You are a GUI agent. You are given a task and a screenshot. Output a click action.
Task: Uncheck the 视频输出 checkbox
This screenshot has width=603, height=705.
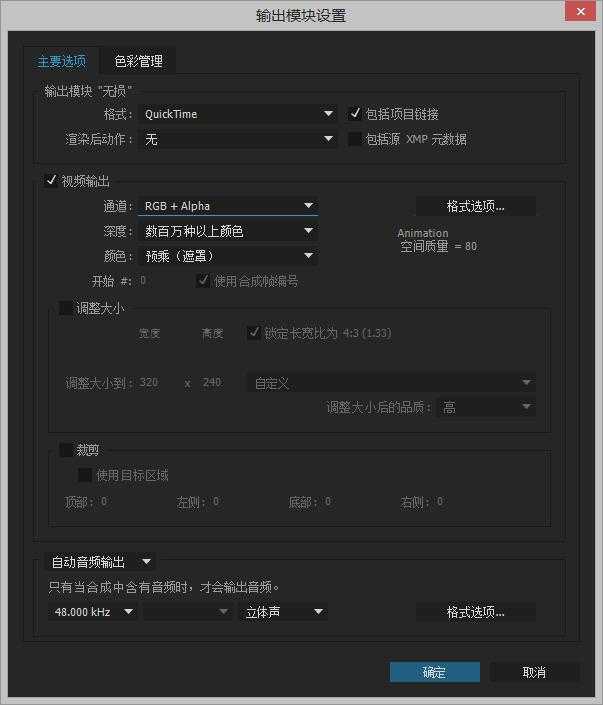coord(51,181)
